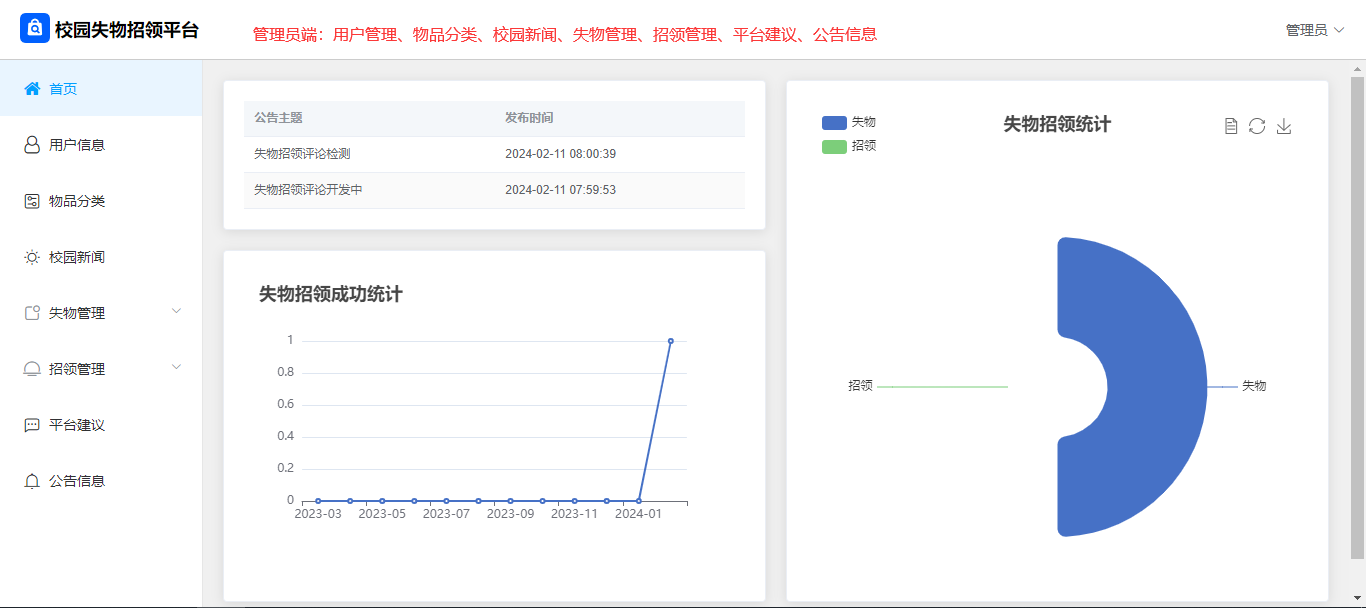This screenshot has height=608, width=1366.
Task: Expand the 失物管理 submenu arrow
Action: click(177, 311)
